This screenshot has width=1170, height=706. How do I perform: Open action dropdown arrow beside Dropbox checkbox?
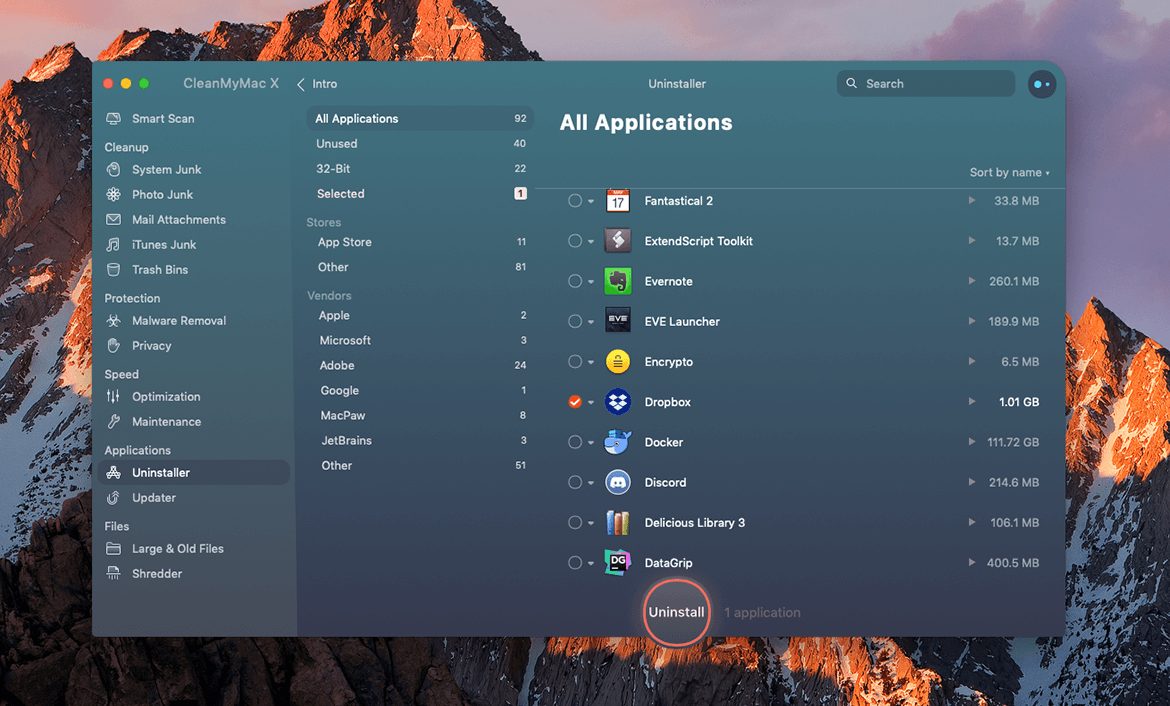pyautogui.click(x=591, y=402)
